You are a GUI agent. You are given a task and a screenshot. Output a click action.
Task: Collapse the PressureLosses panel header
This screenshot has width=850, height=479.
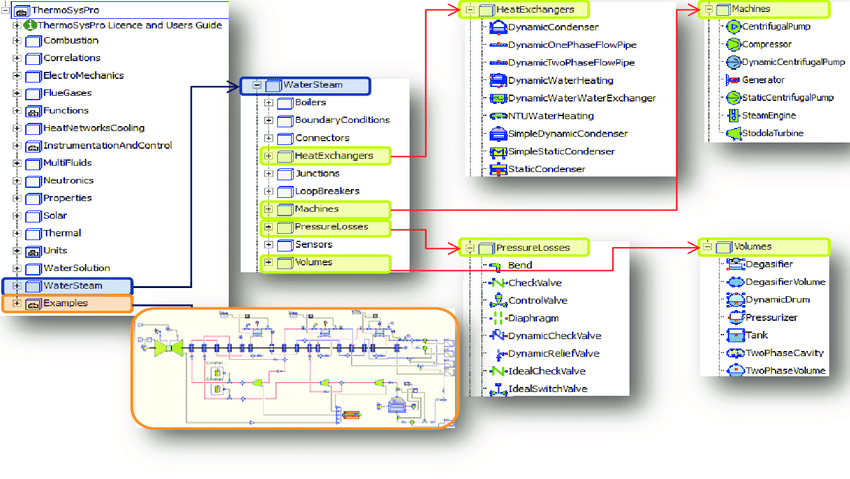tap(470, 248)
